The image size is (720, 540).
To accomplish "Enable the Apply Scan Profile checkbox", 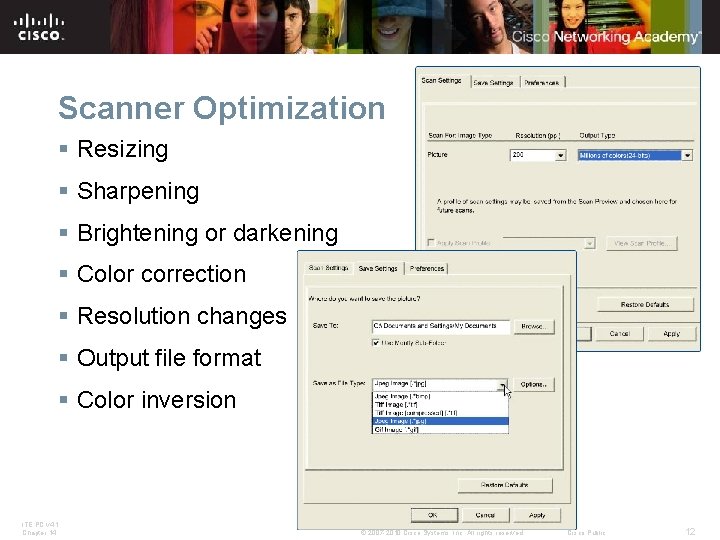I will [431, 242].
